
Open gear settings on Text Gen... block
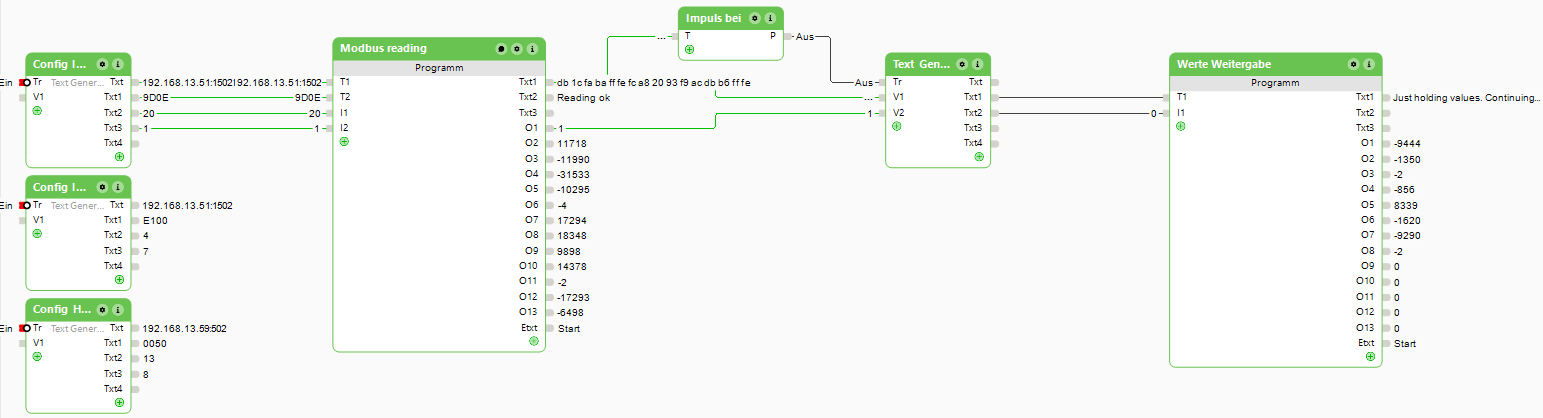(964, 63)
